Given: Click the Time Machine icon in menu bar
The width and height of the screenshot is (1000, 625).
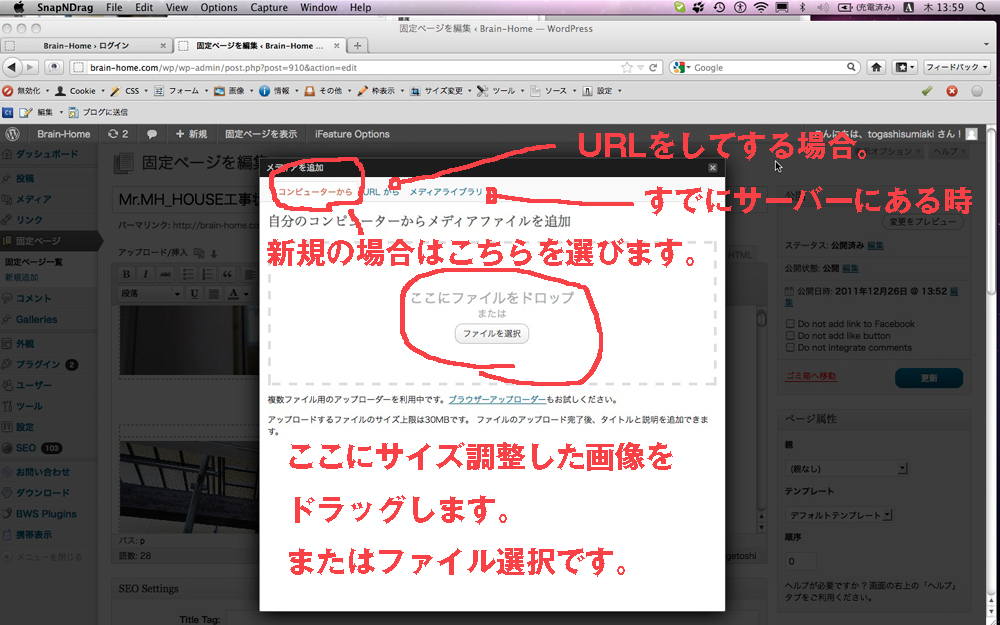Looking at the screenshot, I should (719, 8).
